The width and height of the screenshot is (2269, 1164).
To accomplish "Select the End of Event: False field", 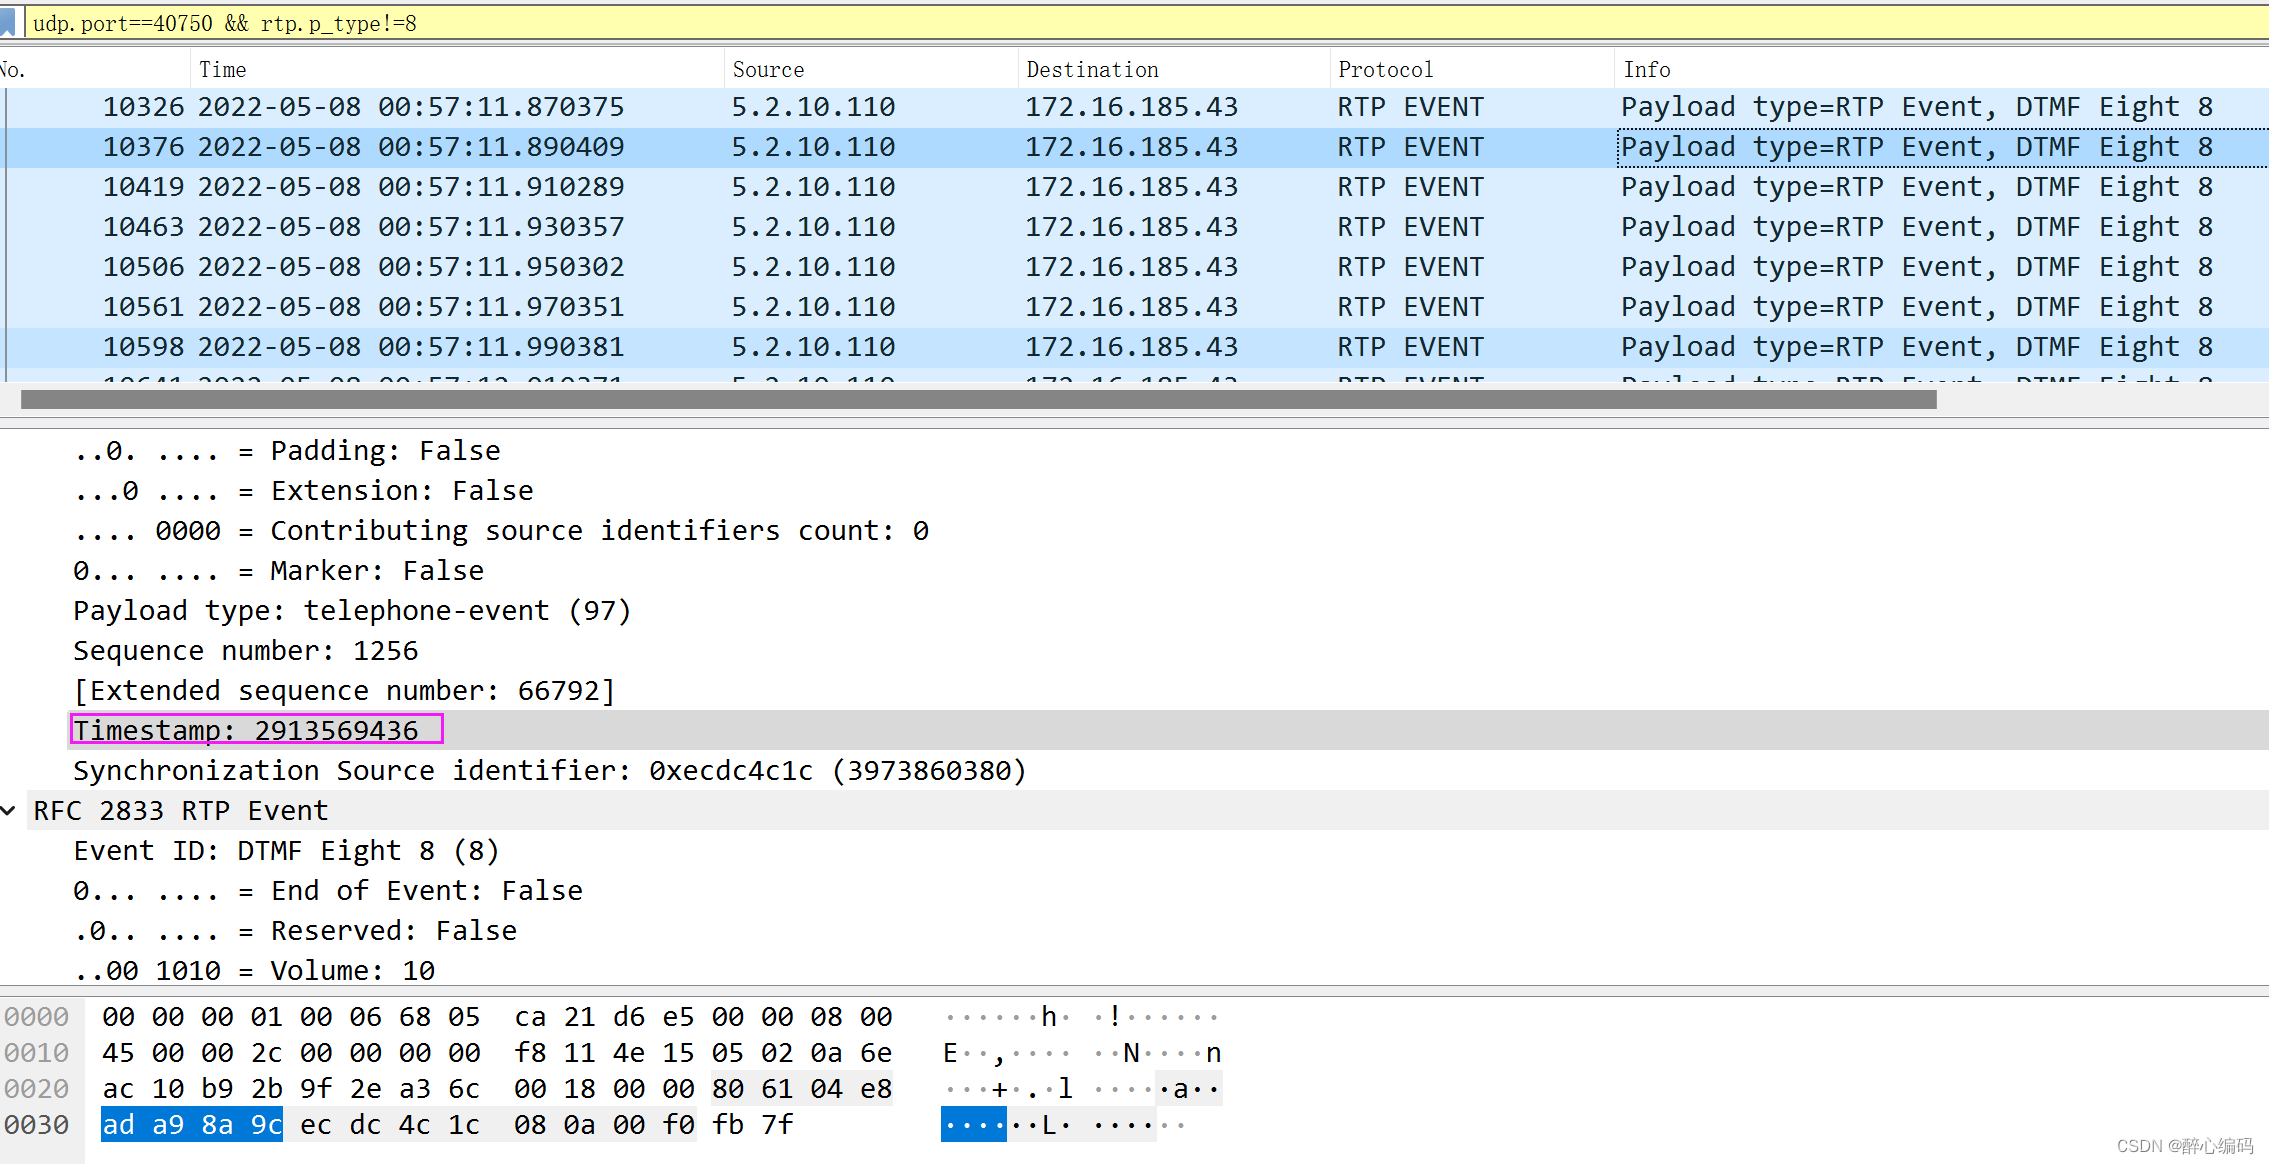I will (328, 890).
